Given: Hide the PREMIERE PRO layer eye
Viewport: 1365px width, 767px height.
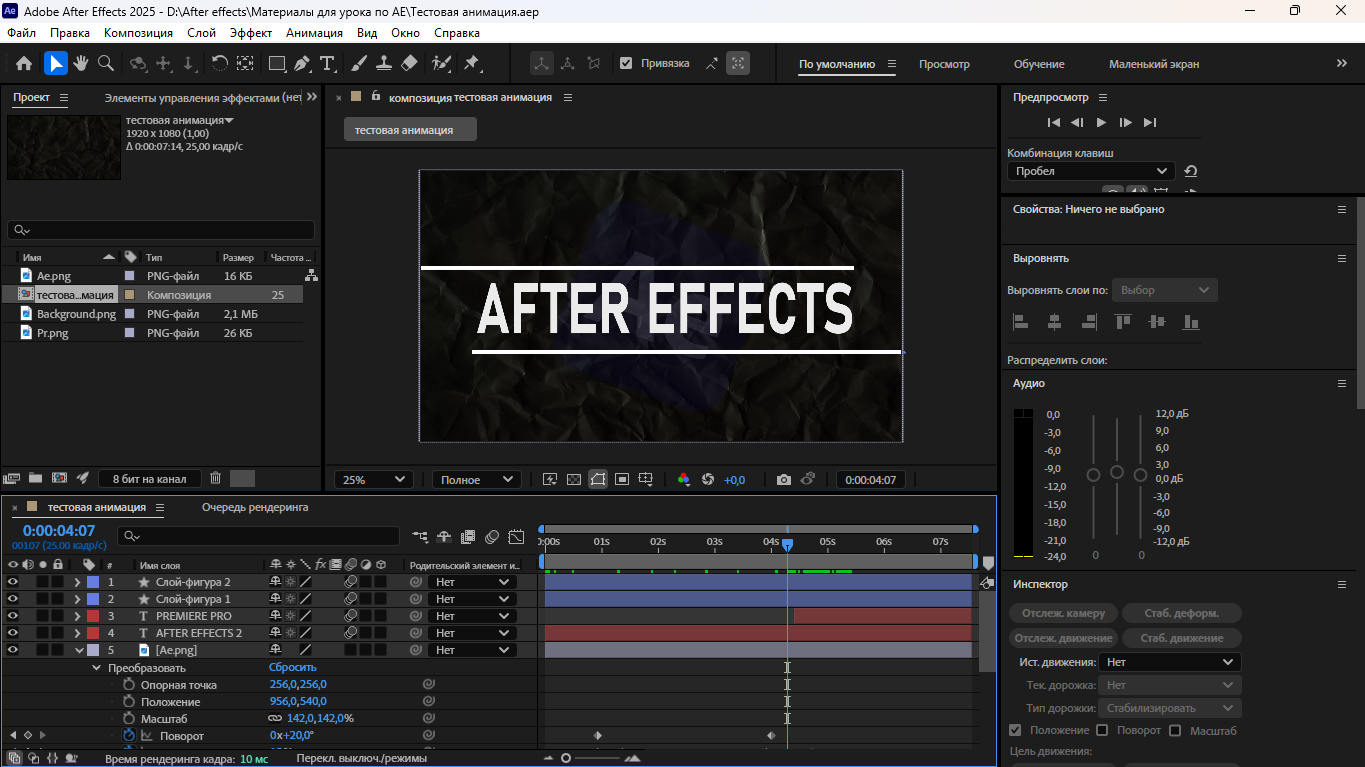Looking at the screenshot, I should pos(13,616).
